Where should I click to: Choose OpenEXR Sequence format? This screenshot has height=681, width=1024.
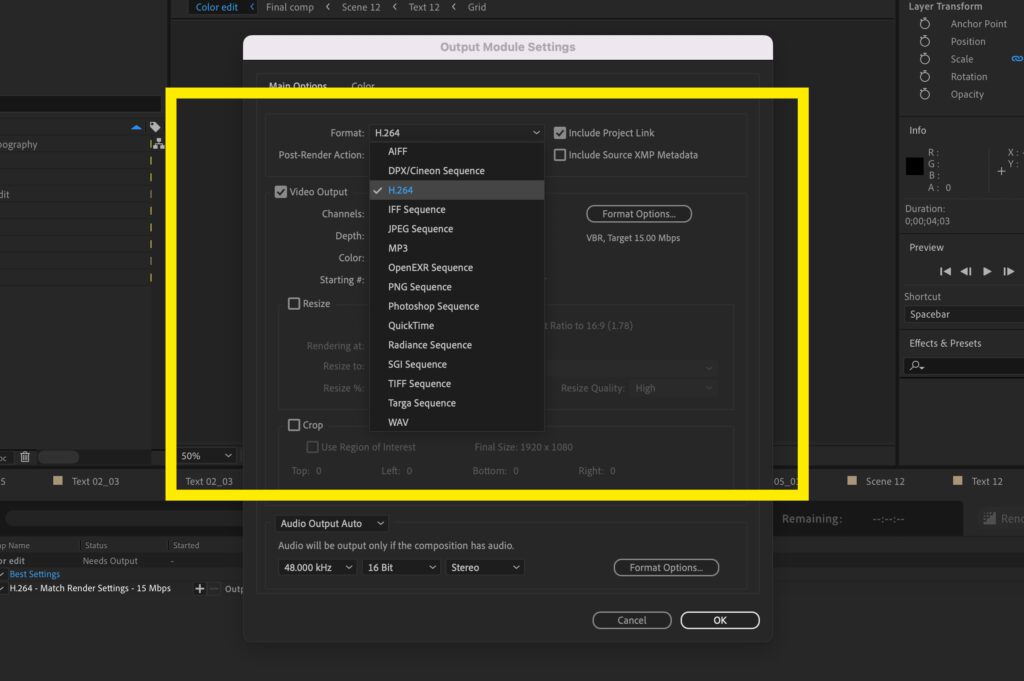point(456,268)
